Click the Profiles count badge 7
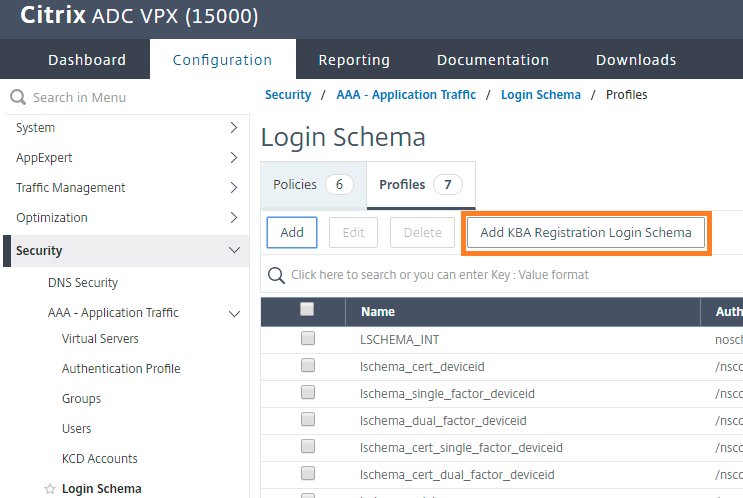The width and height of the screenshot is (743, 498). pyautogui.click(x=448, y=184)
